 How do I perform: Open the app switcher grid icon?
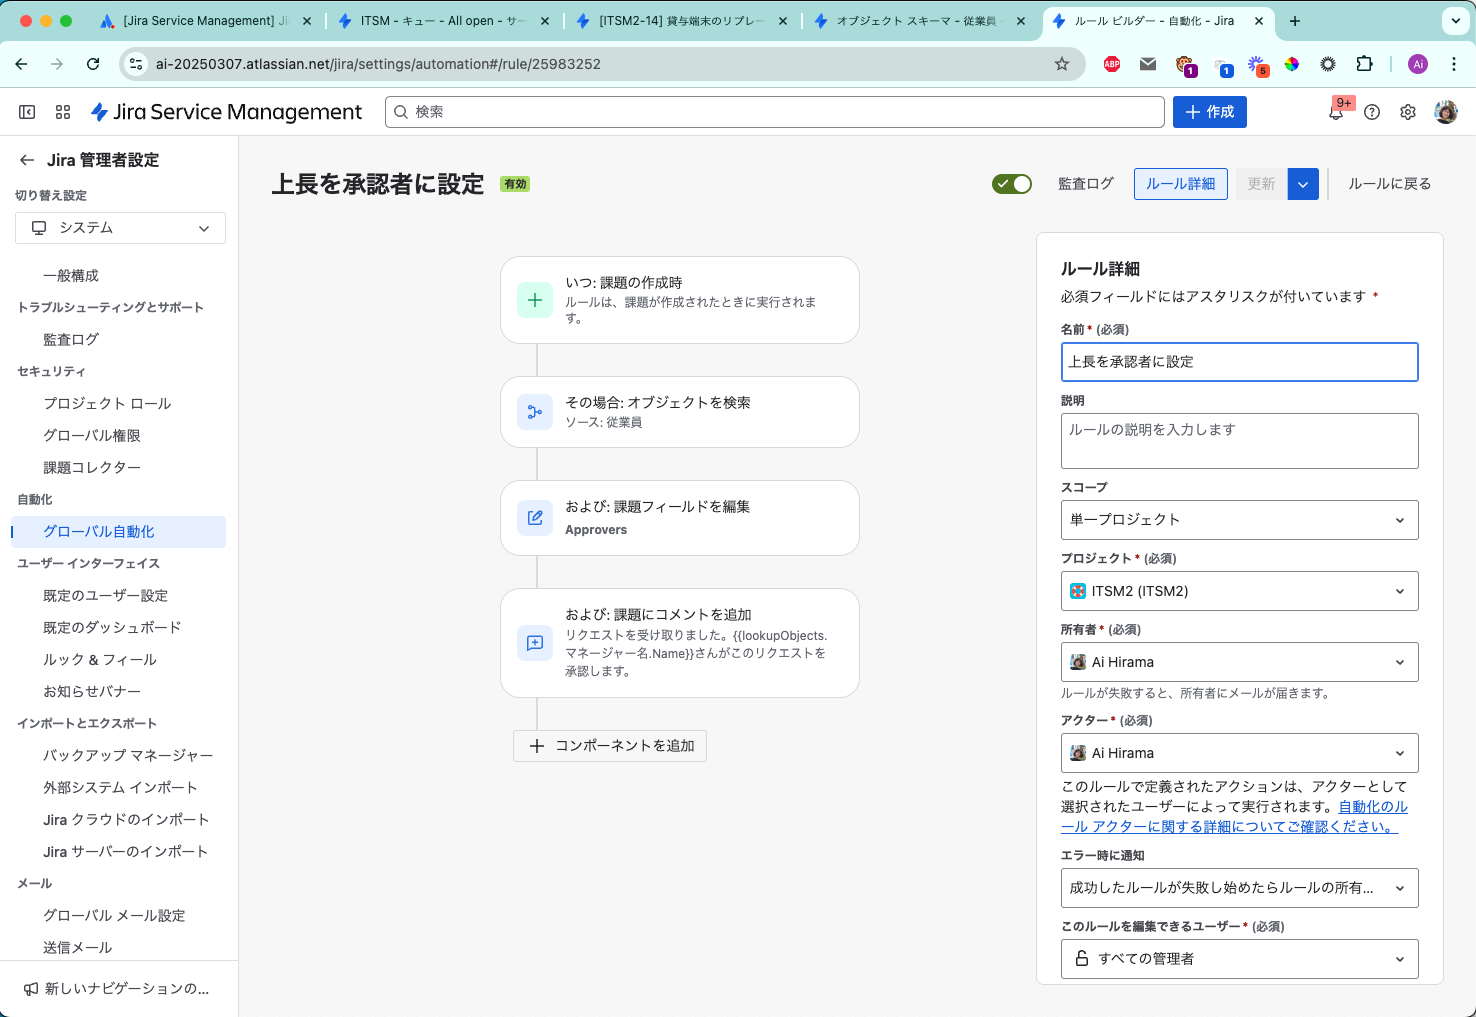(x=63, y=112)
